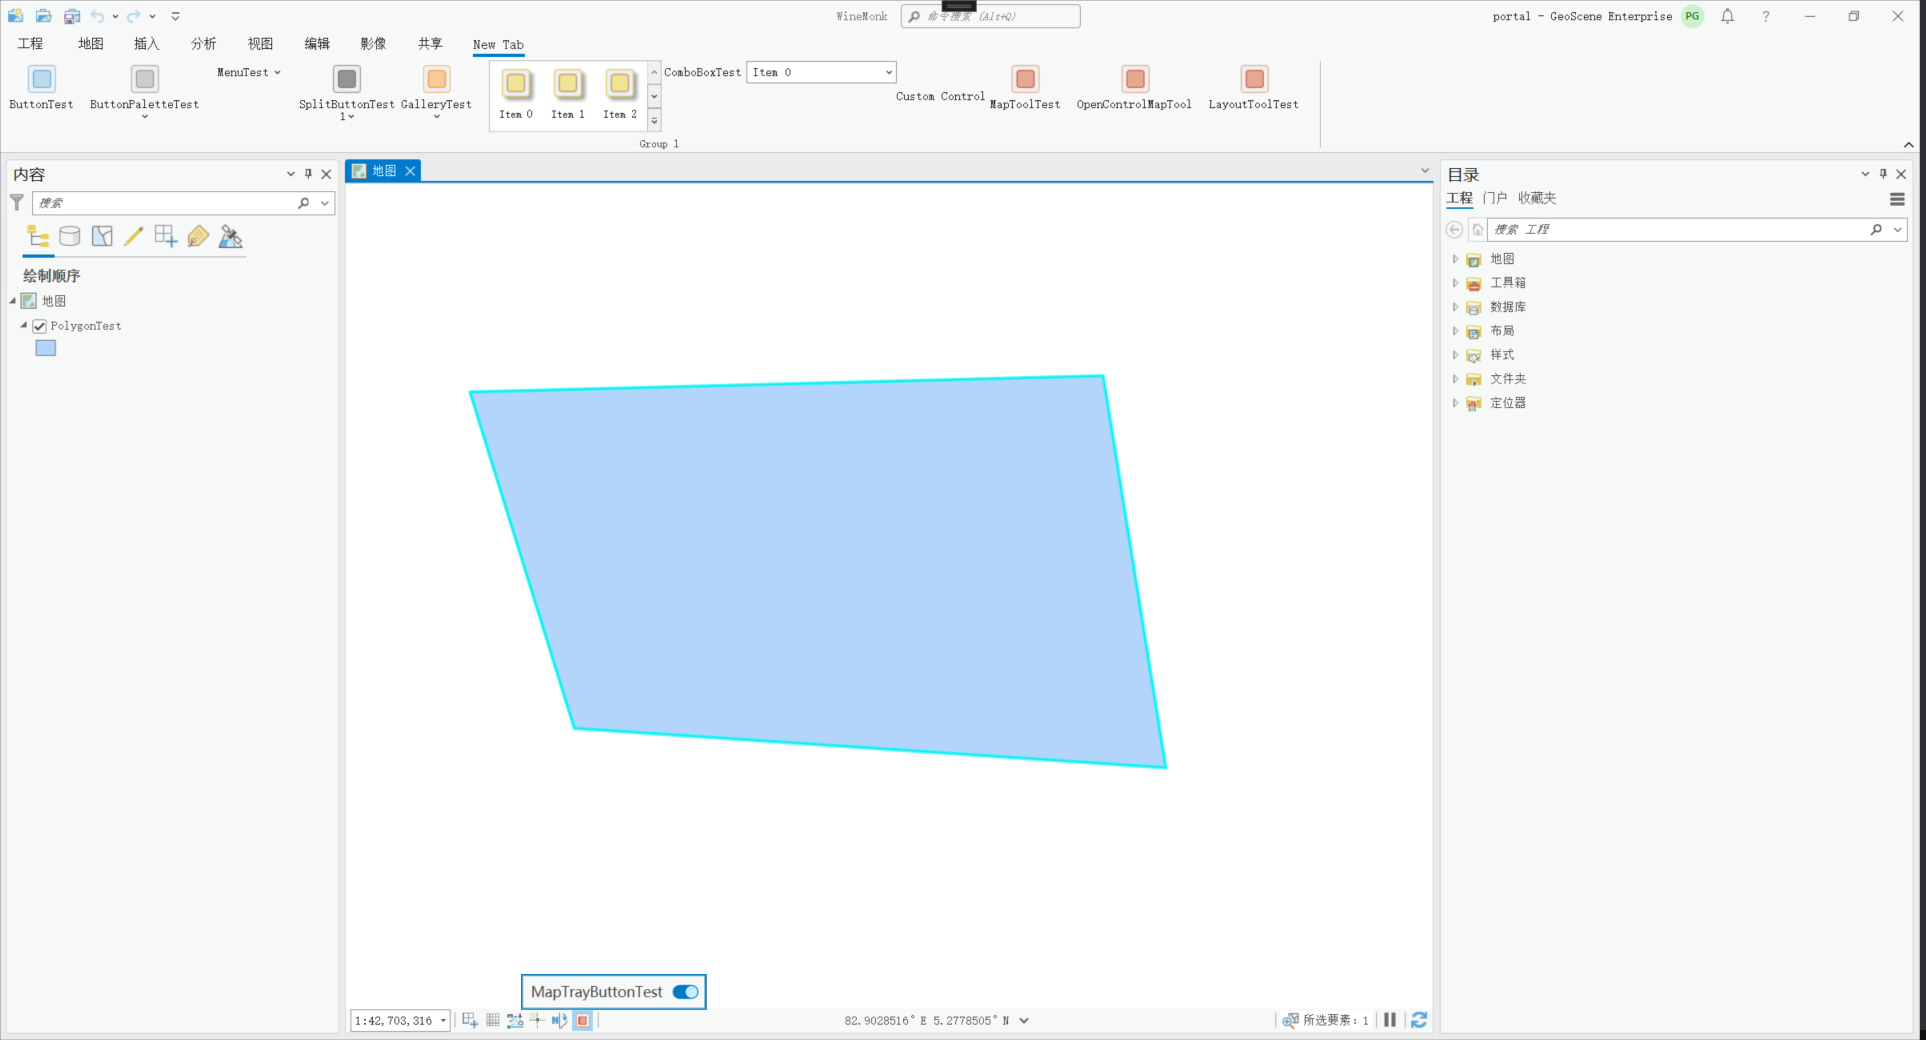Open the map scale 1:42,703,316 dropdown
This screenshot has height=1040, width=1926.
point(443,1021)
